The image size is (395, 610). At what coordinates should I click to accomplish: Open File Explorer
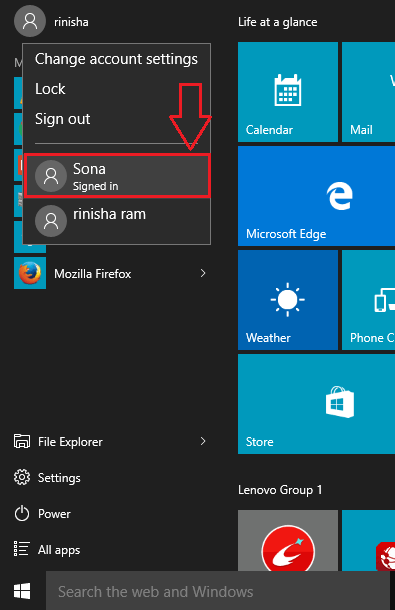point(70,442)
